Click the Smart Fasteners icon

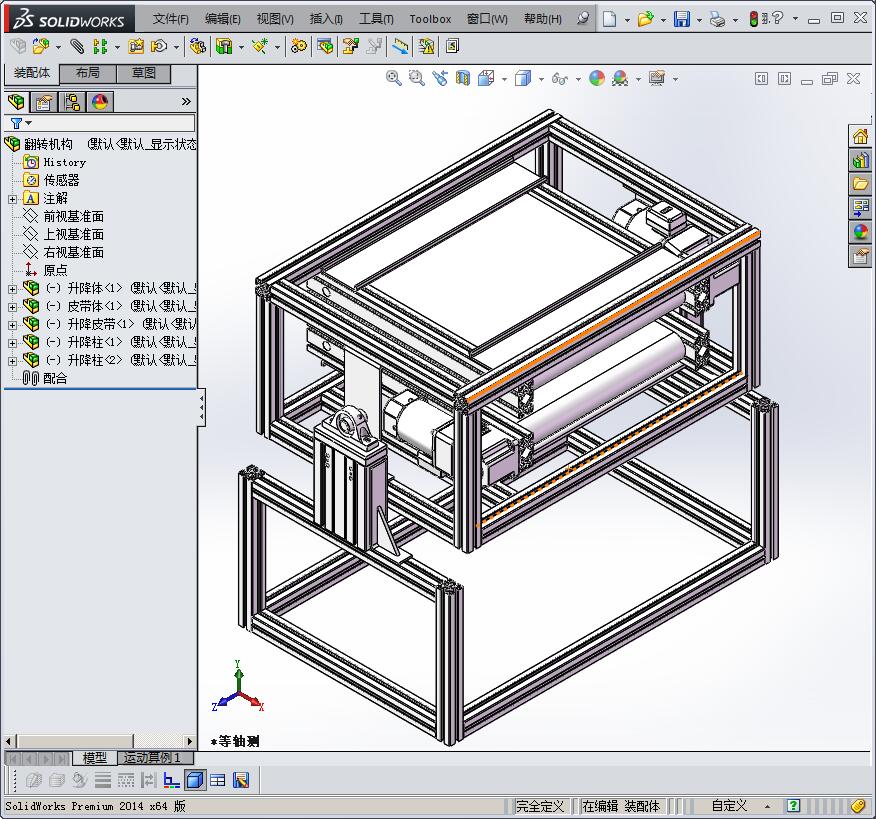pos(136,46)
